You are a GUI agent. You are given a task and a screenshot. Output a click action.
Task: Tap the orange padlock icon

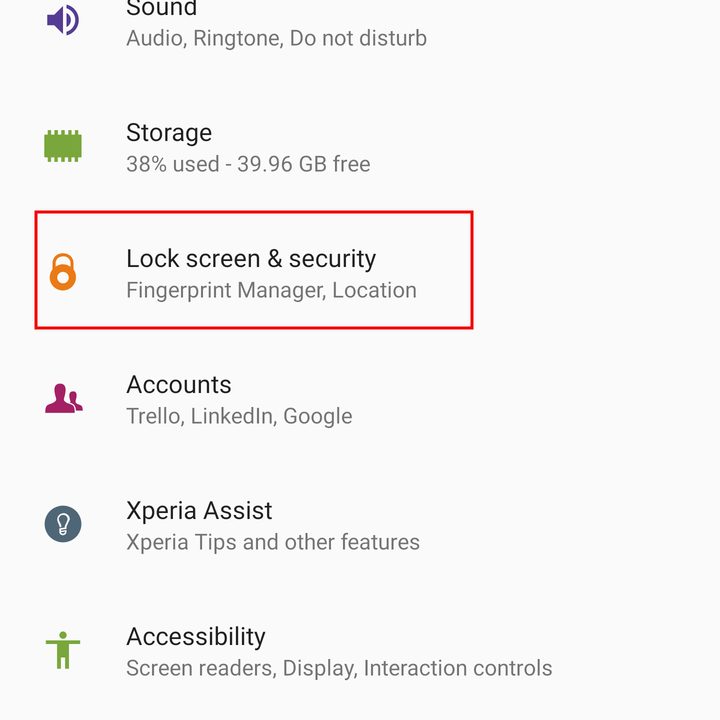pyautogui.click(x=63, y=272)
